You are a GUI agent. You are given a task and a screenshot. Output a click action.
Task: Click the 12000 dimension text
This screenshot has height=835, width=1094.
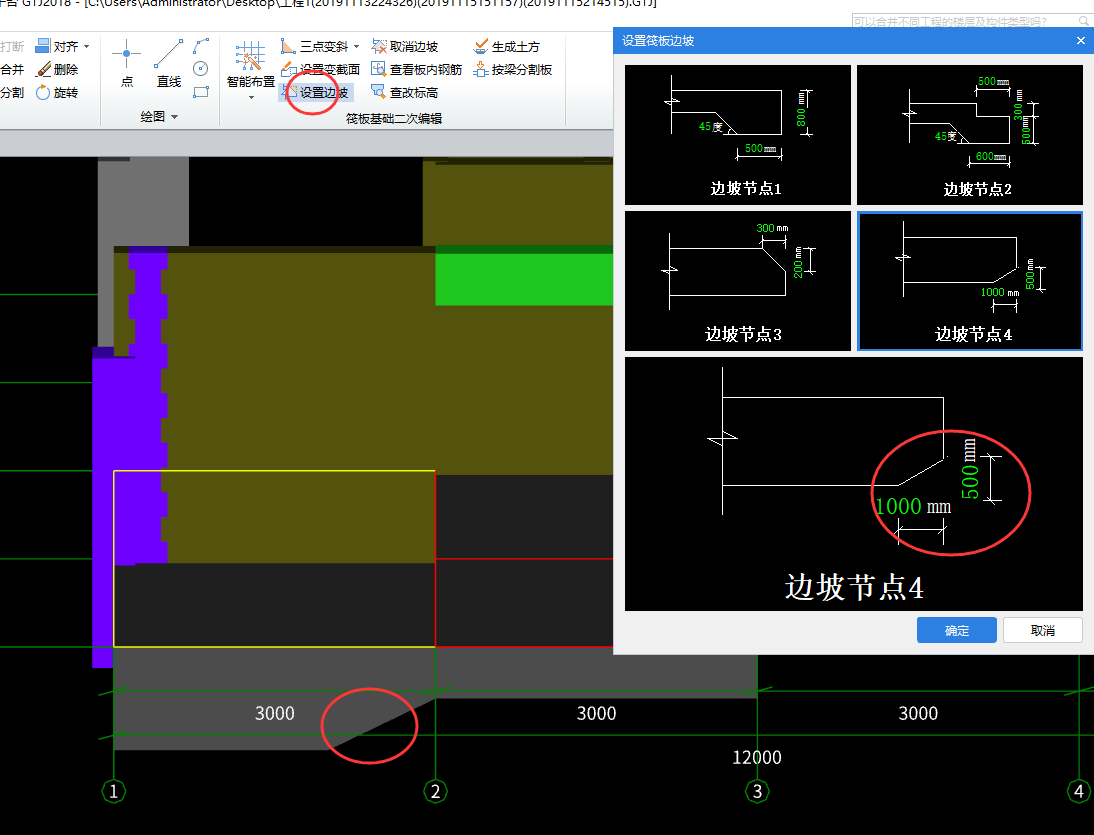[756, 757]
